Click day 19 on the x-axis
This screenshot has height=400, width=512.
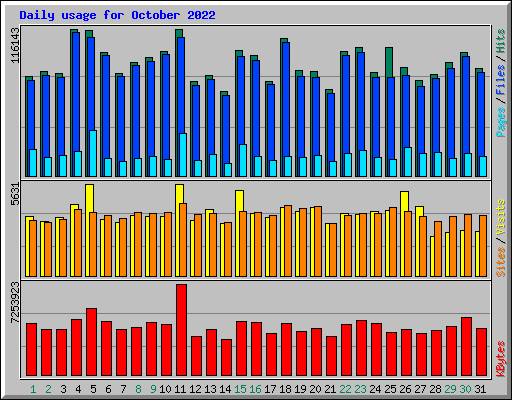pos(300,389)
